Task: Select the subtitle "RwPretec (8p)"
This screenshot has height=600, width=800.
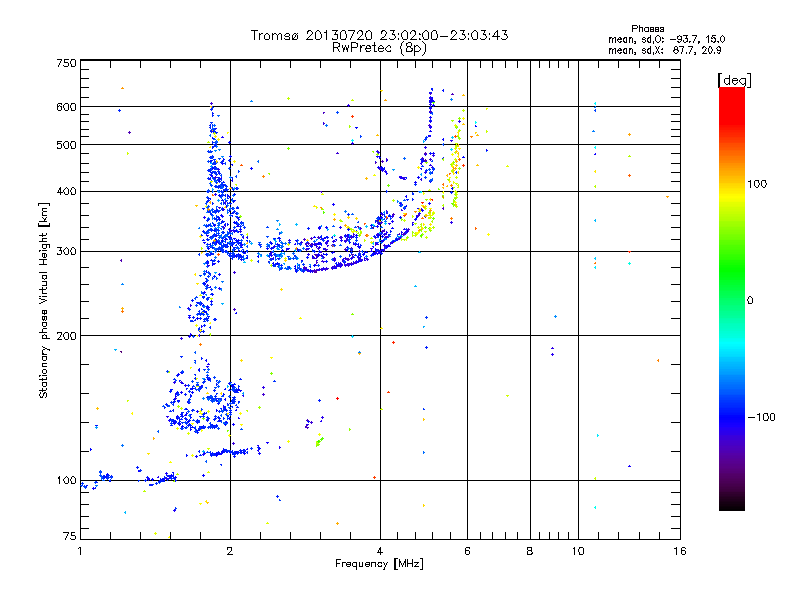Action: [x=379, y=48]
